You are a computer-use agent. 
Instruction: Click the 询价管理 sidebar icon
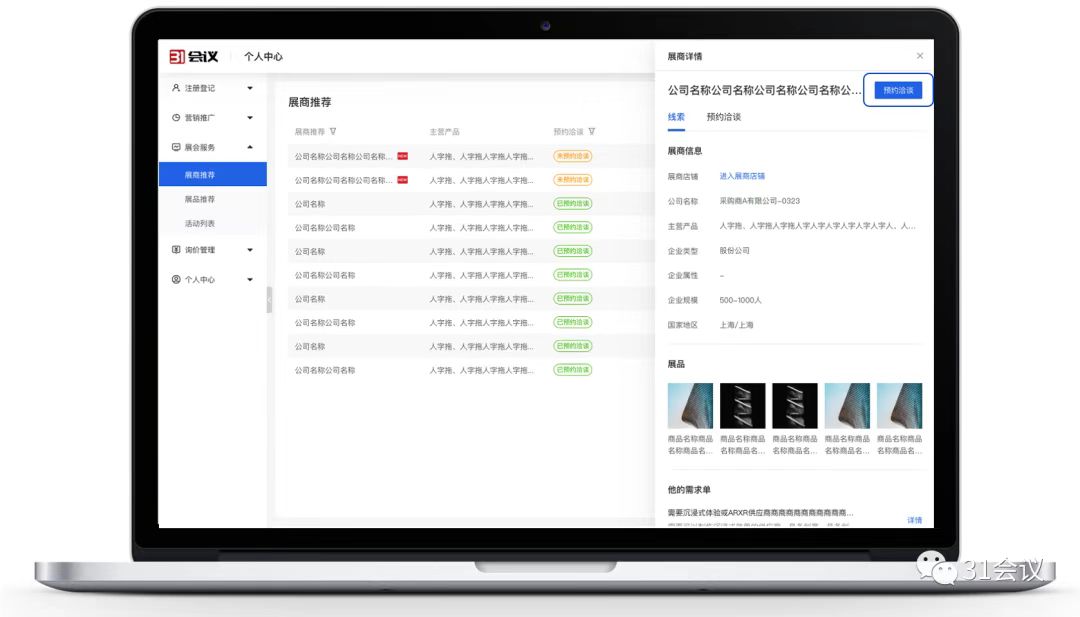(176, 250)
